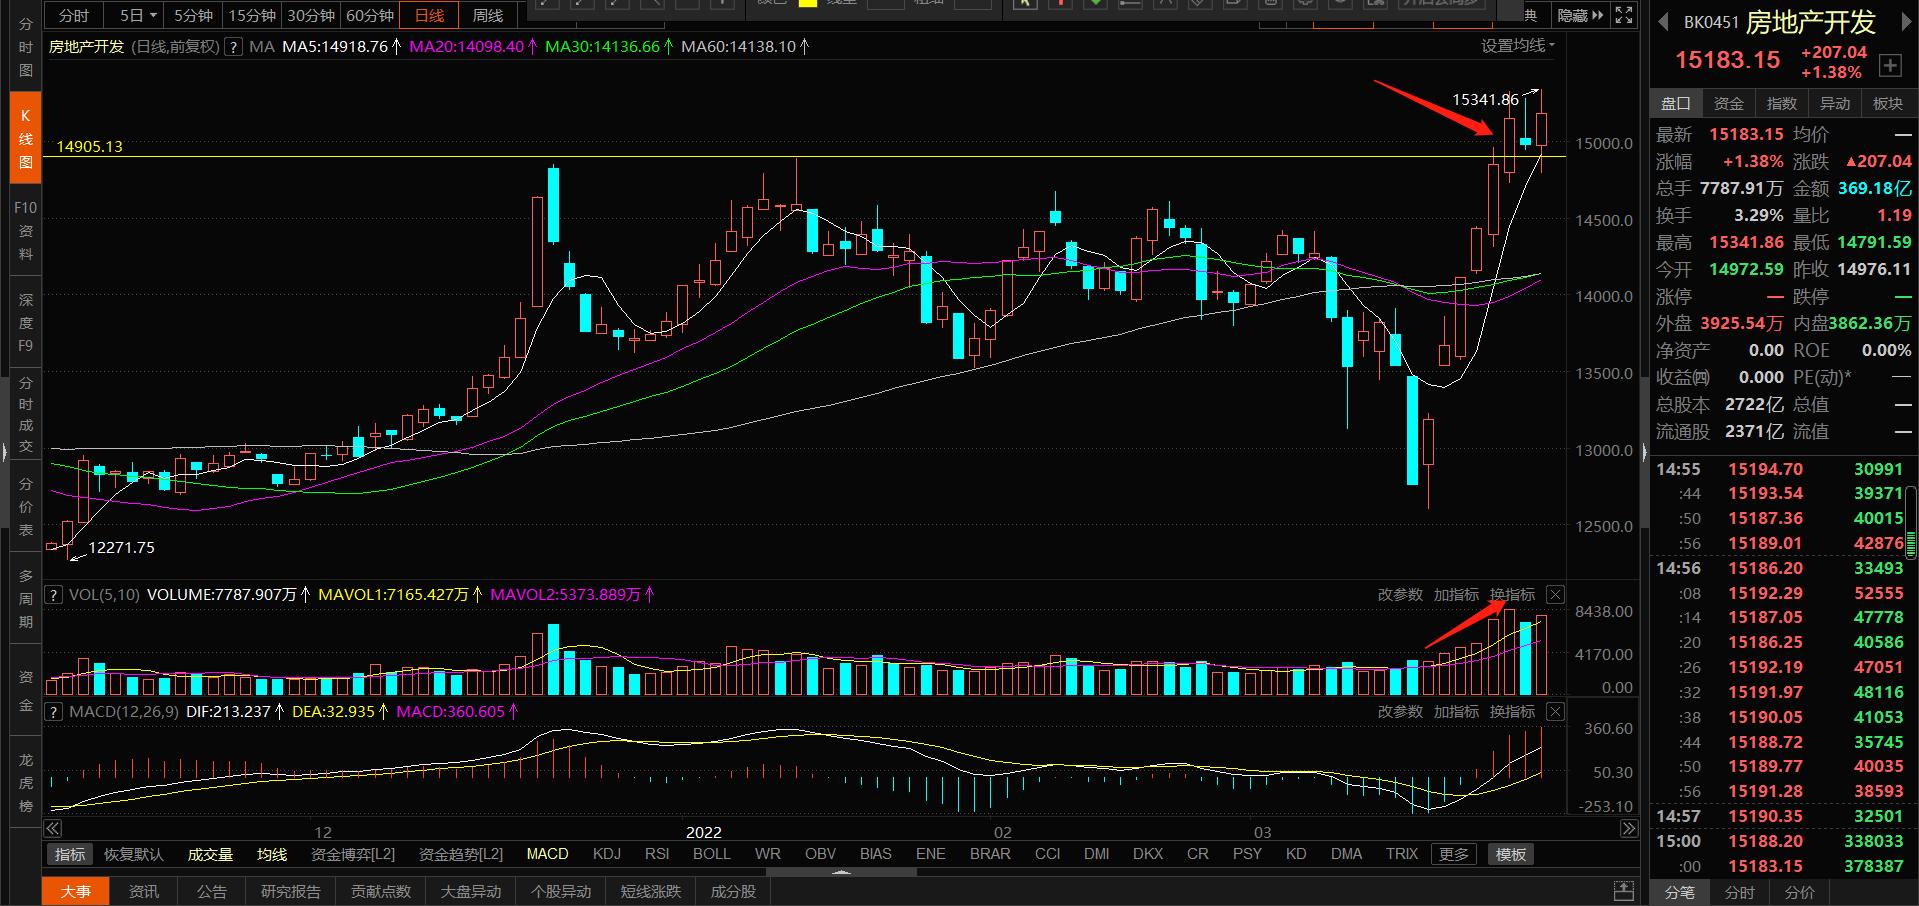Collapse left sidebar handle
The image size is (1919, 906).
[x=4, y=453]
